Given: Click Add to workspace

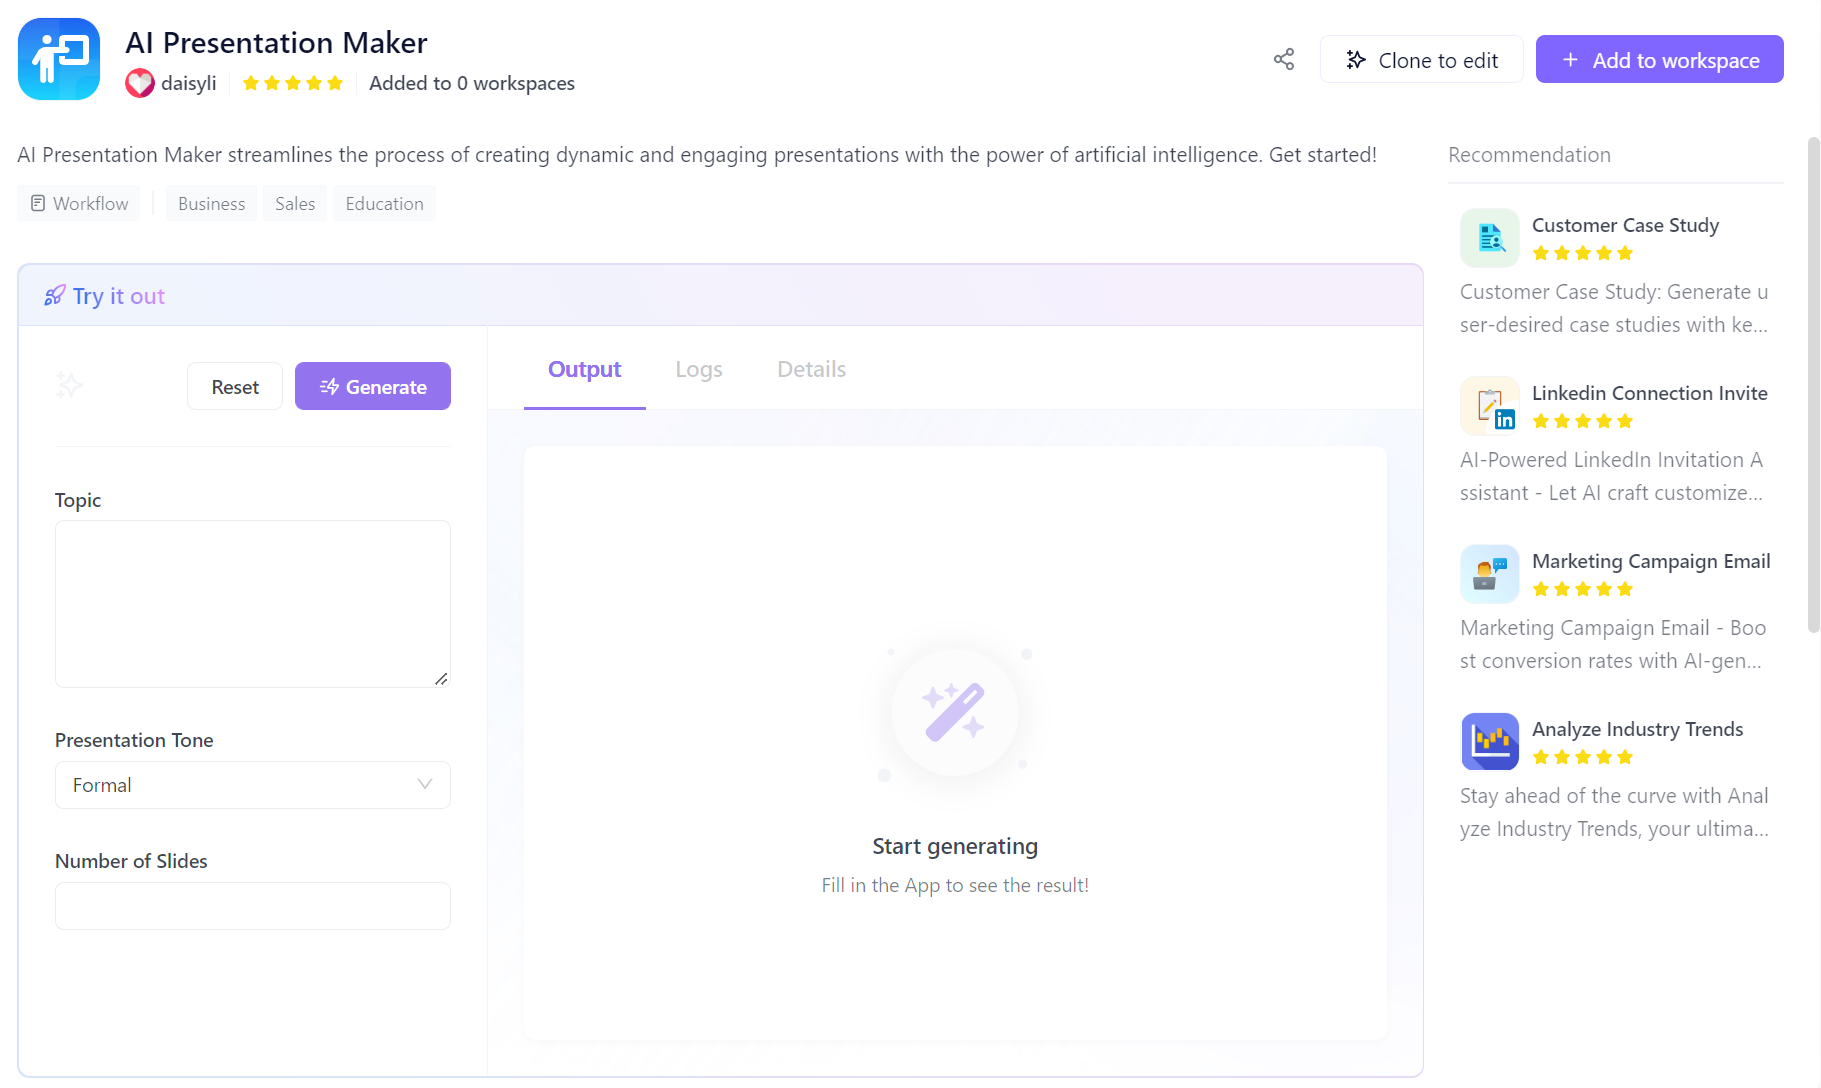Looking at the screenshot, I should tap(1659, 60).
